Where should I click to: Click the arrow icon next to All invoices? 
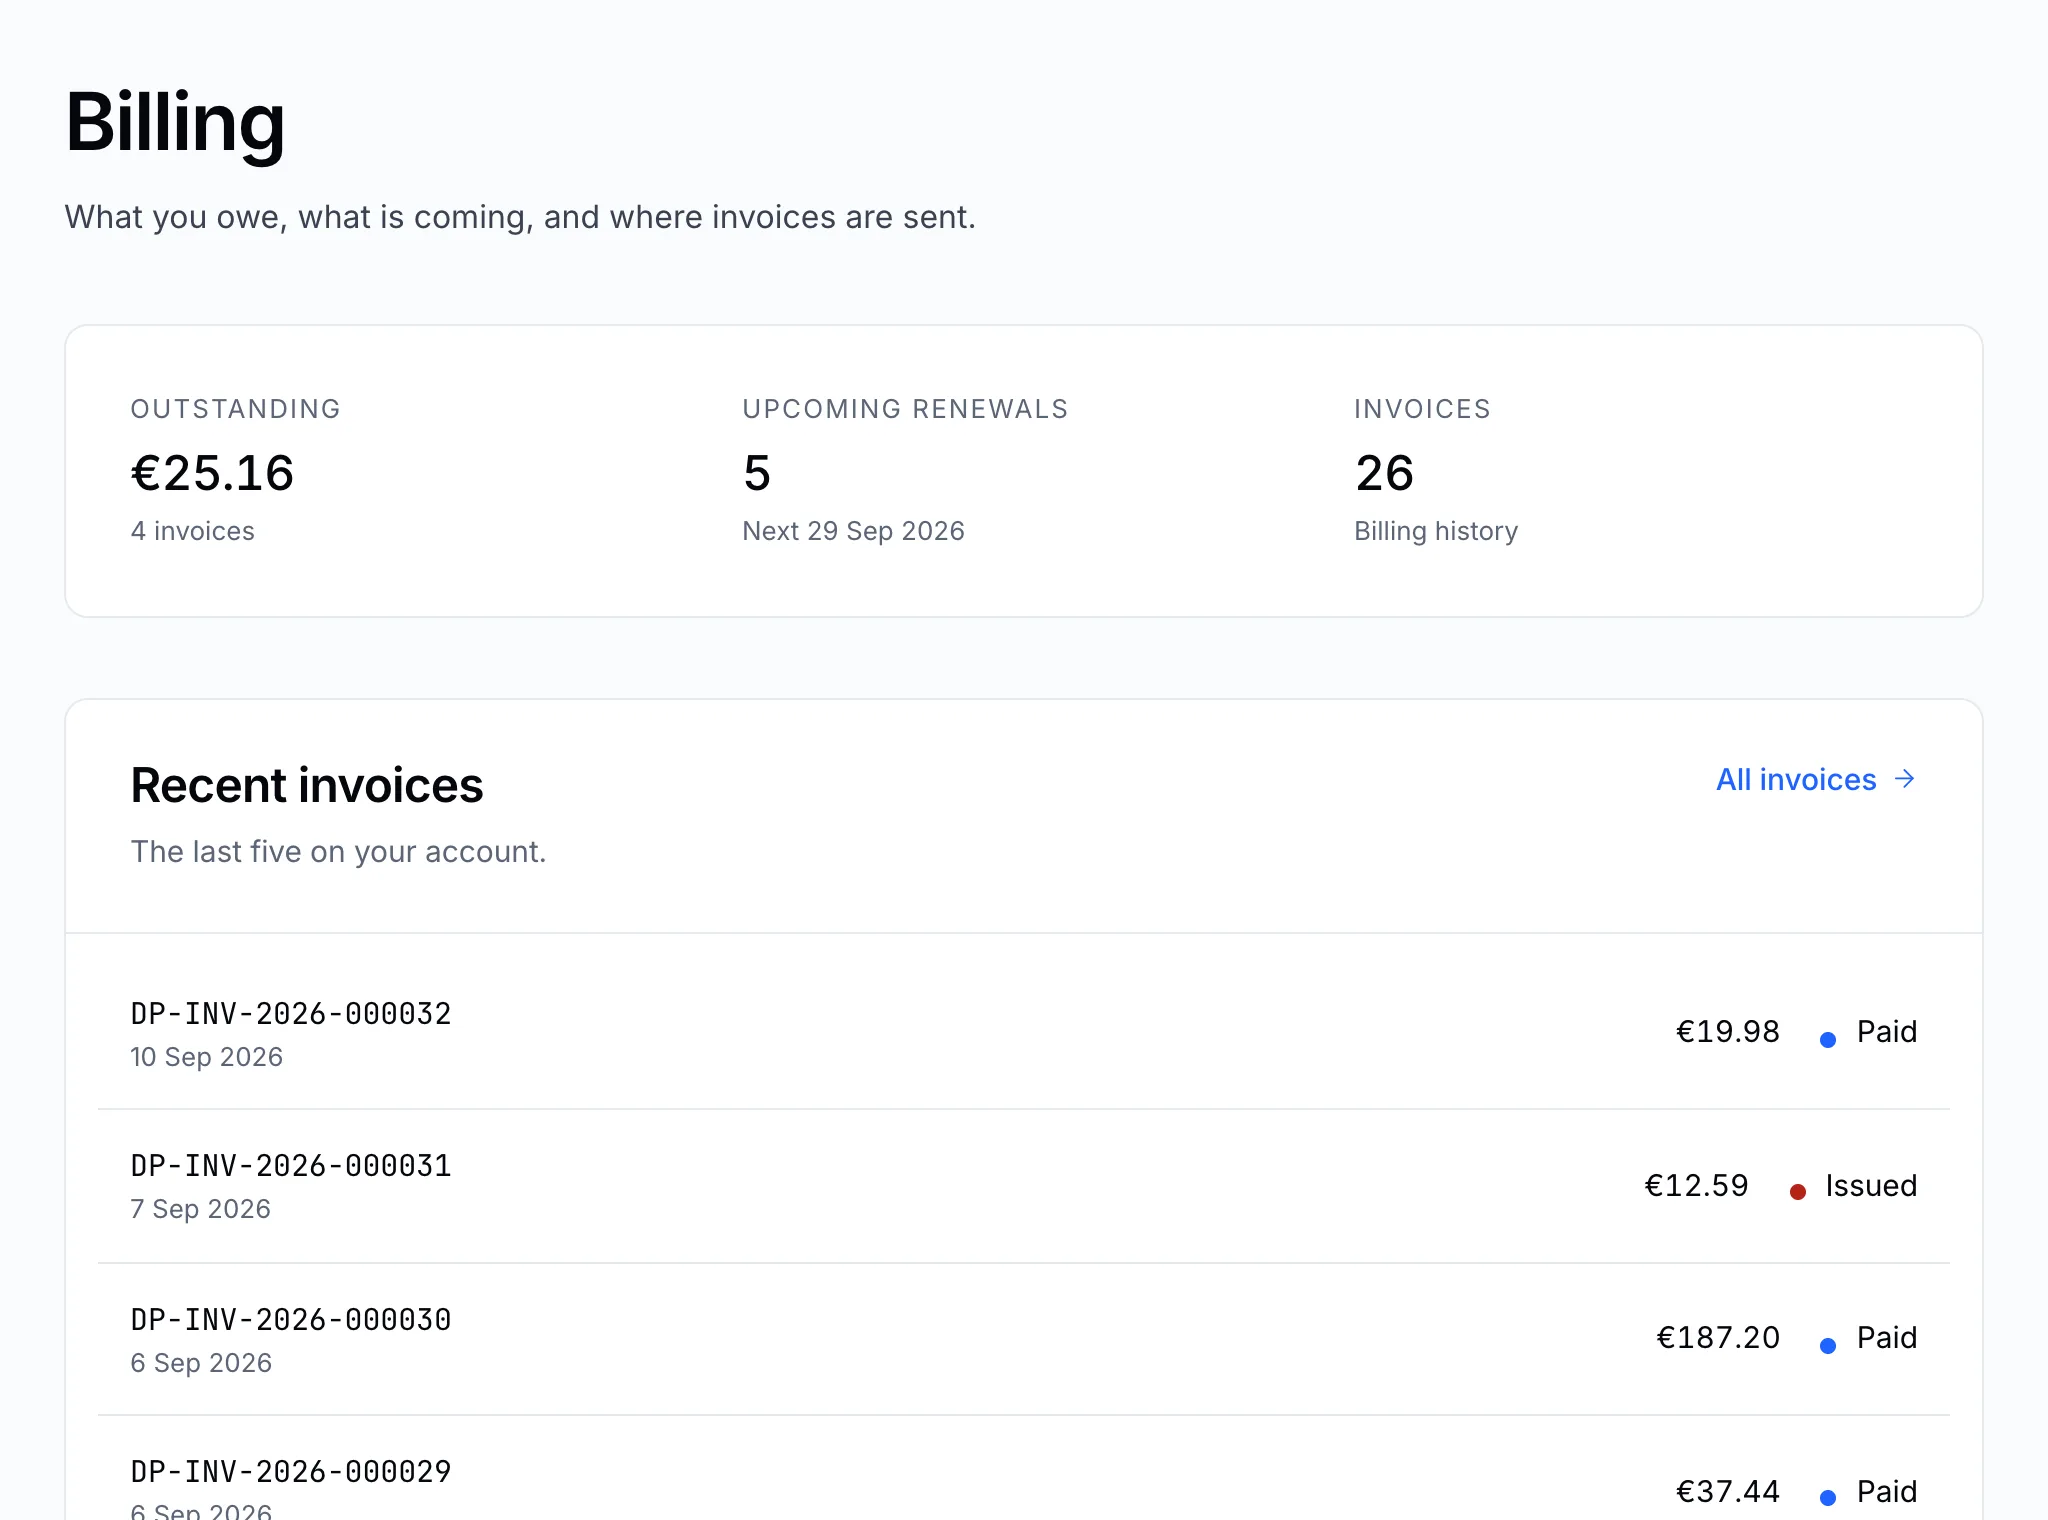(x=1905, y=779)
